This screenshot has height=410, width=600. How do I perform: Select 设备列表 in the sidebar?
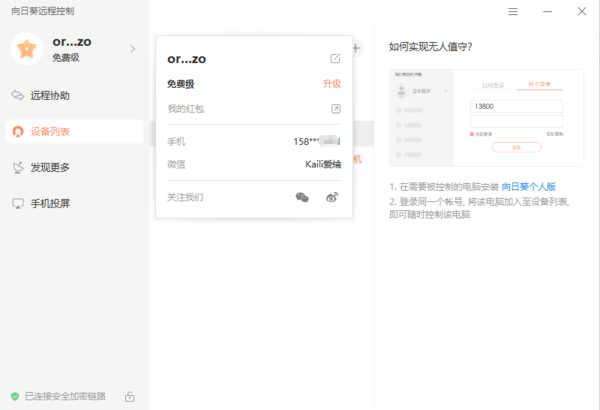click(x=50, y=131)
